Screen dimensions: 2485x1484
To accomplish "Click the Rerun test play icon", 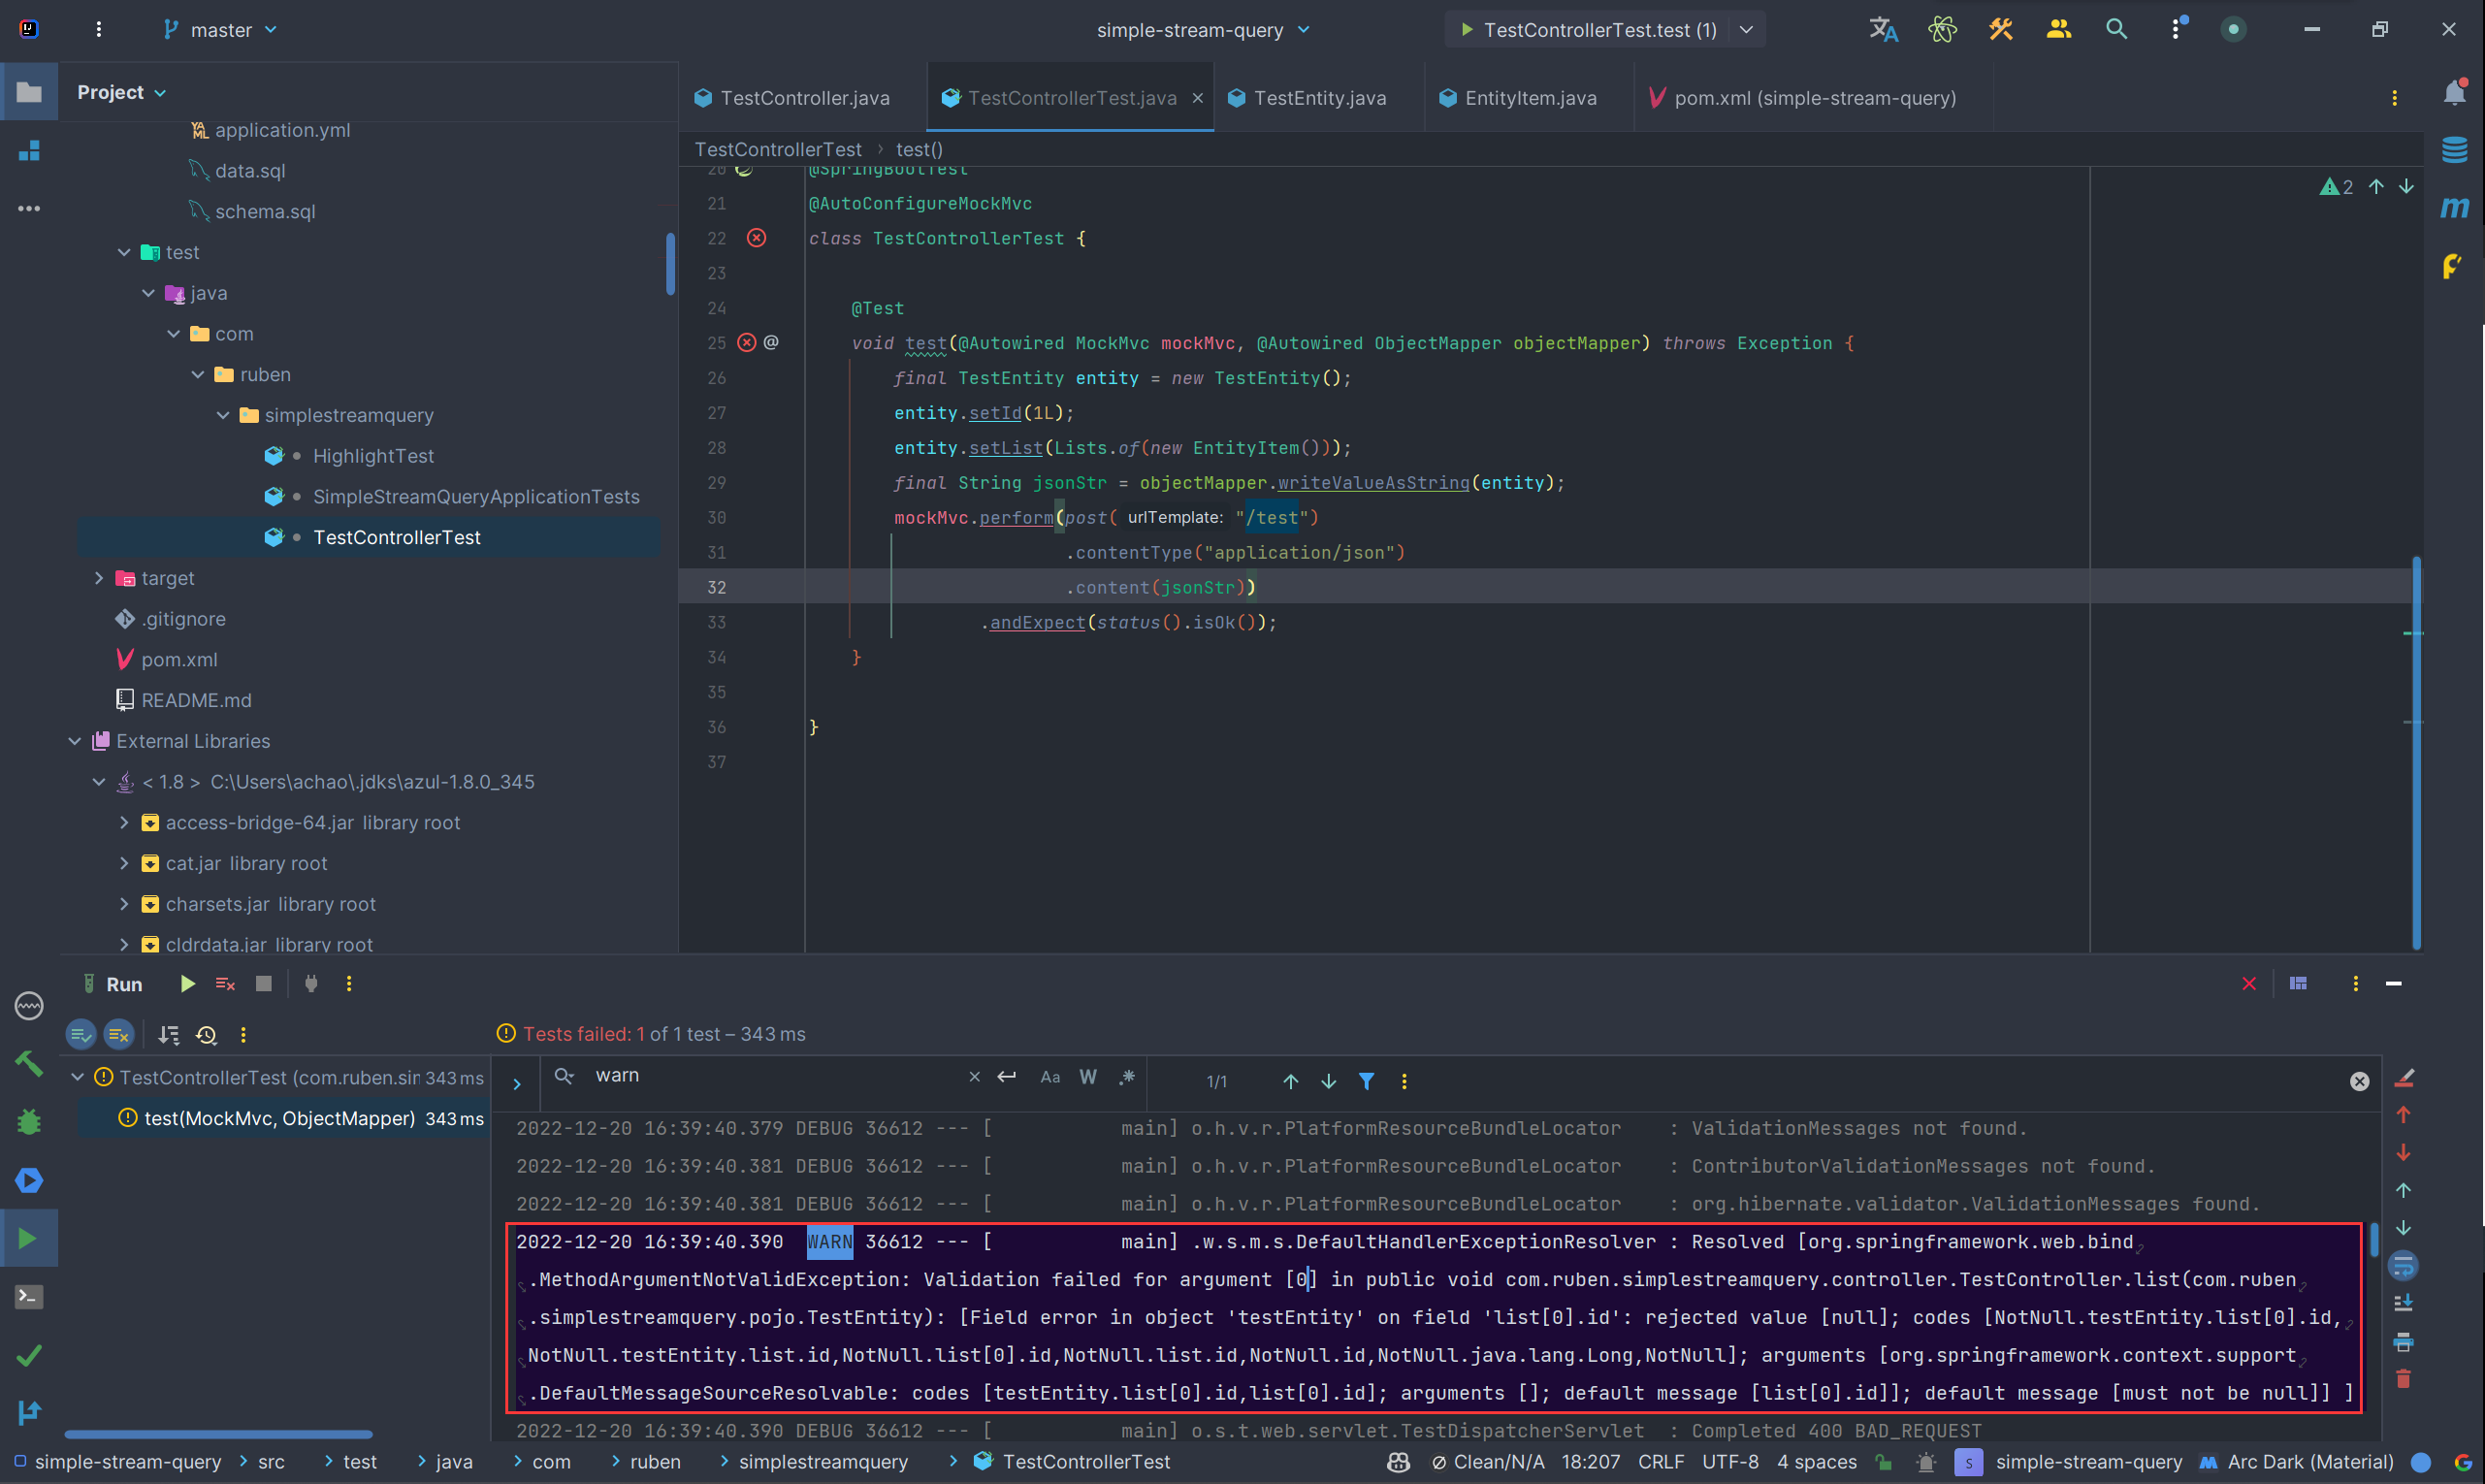I will [187, 984].
